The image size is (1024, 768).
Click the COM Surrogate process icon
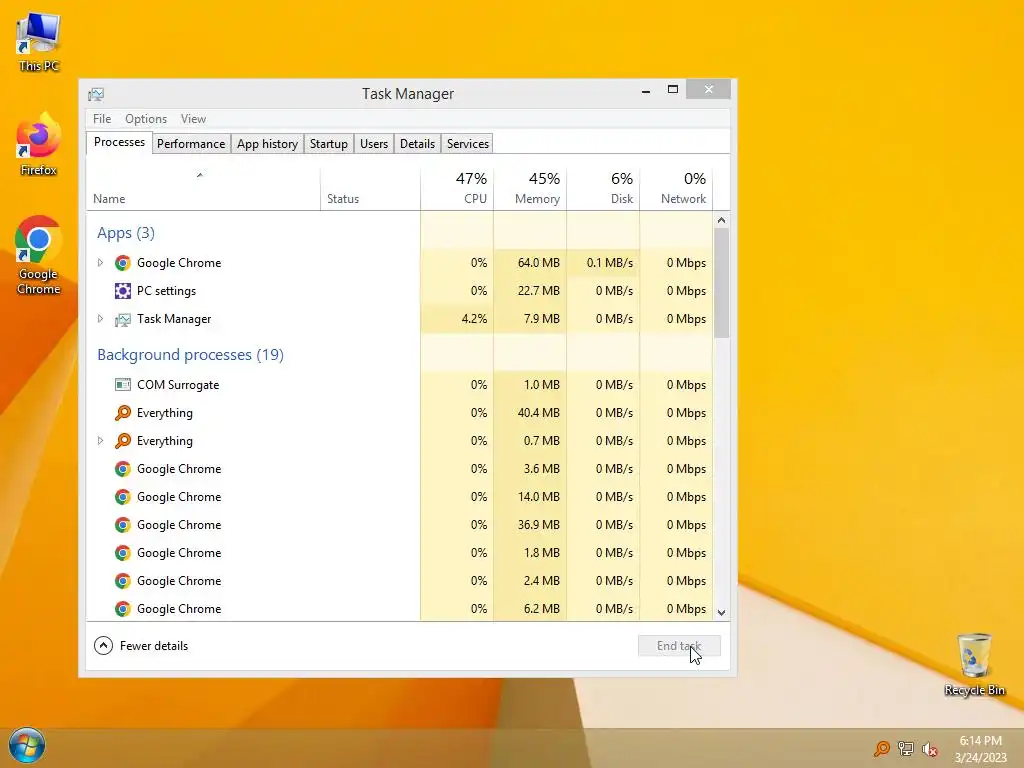click(x=122, y=385)
